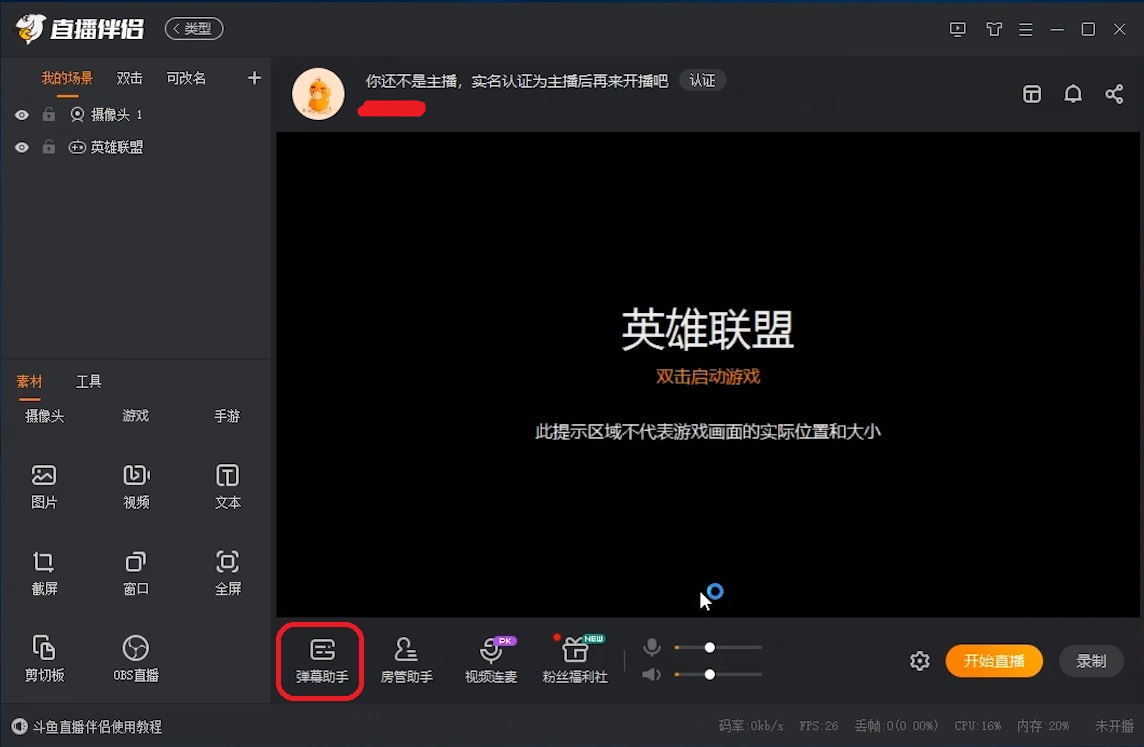The height and width of the screenshot is (747, 1144).
Task: Open the 粉丝福利社 fan welfare panel
Action: (x=575, y=658)
